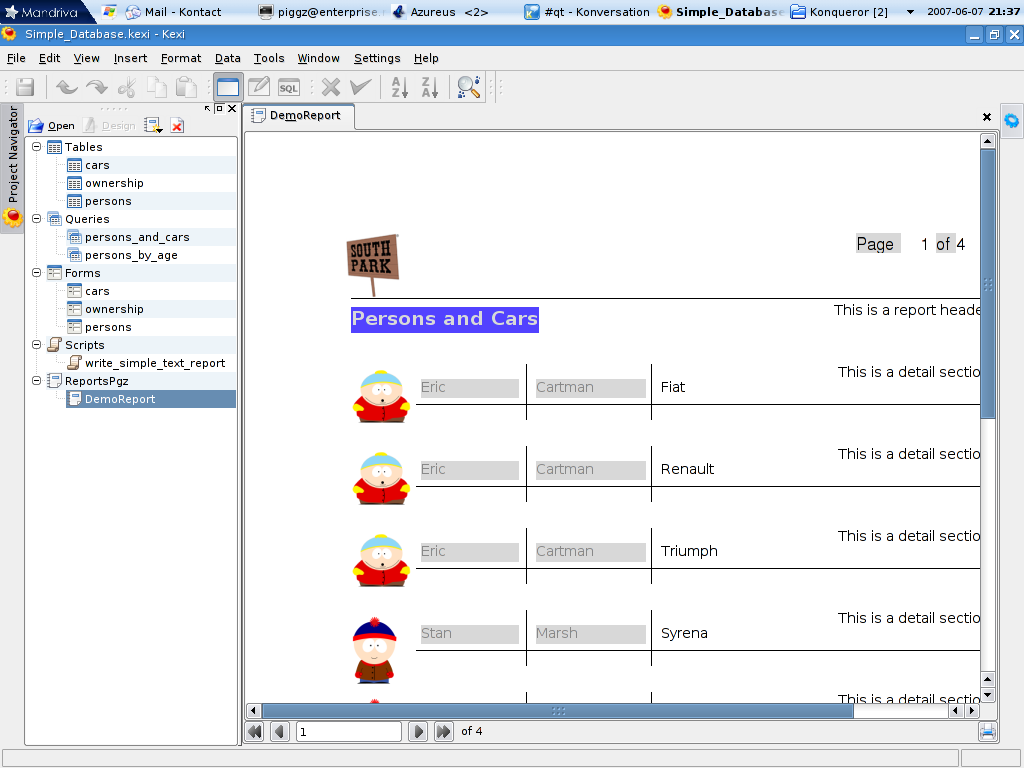This screenshot has width=1024, height=768.
Task: Switch to Azureus taskbar window
Action: [440, 12]
